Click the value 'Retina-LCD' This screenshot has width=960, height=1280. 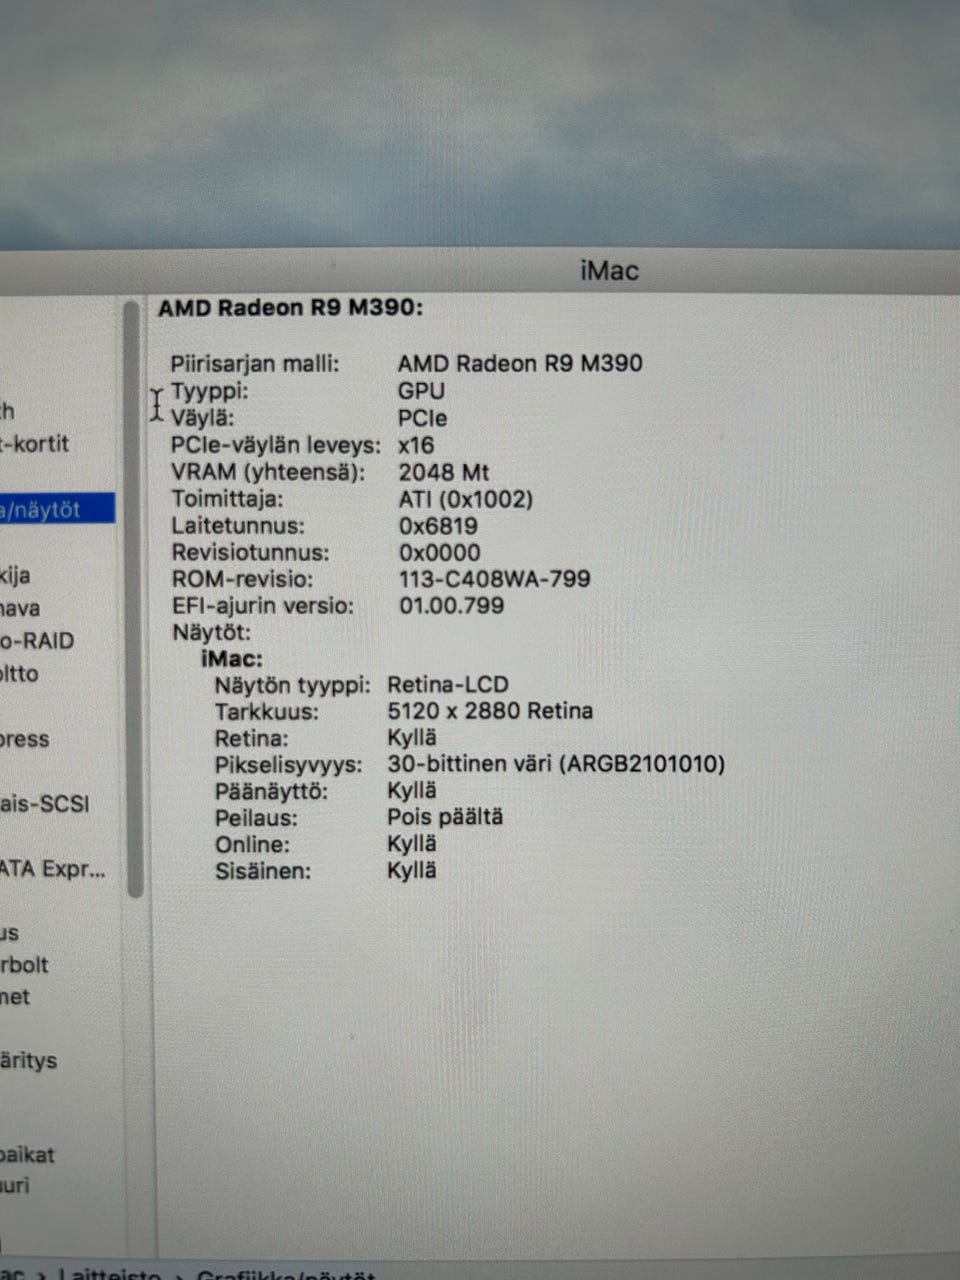pyautogui.click(x=448, y=685)
